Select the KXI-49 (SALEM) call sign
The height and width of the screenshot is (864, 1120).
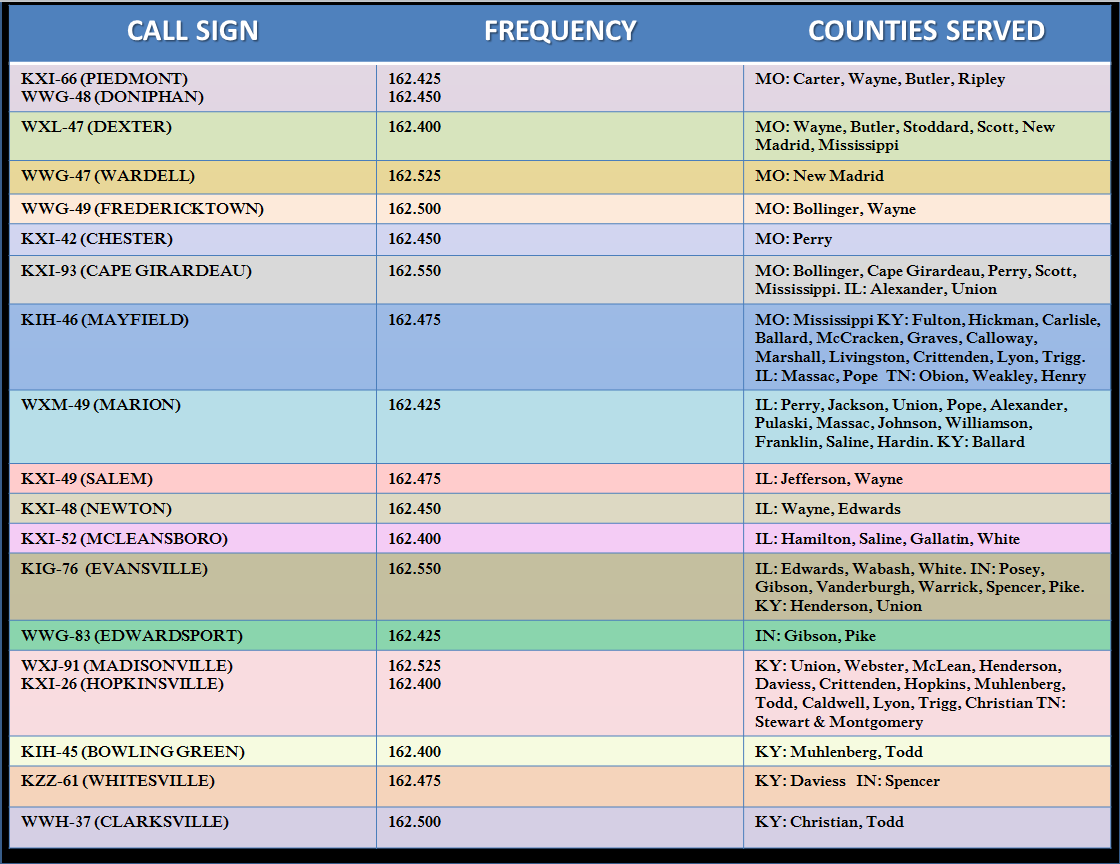tap(87, 479)
